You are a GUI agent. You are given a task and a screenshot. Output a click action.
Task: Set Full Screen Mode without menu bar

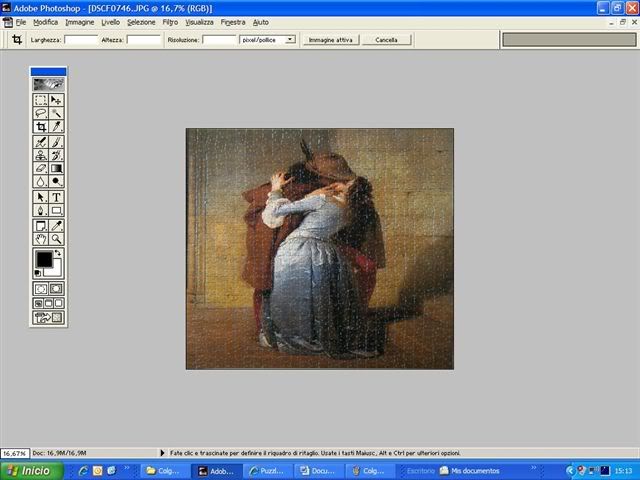point(59,303)
